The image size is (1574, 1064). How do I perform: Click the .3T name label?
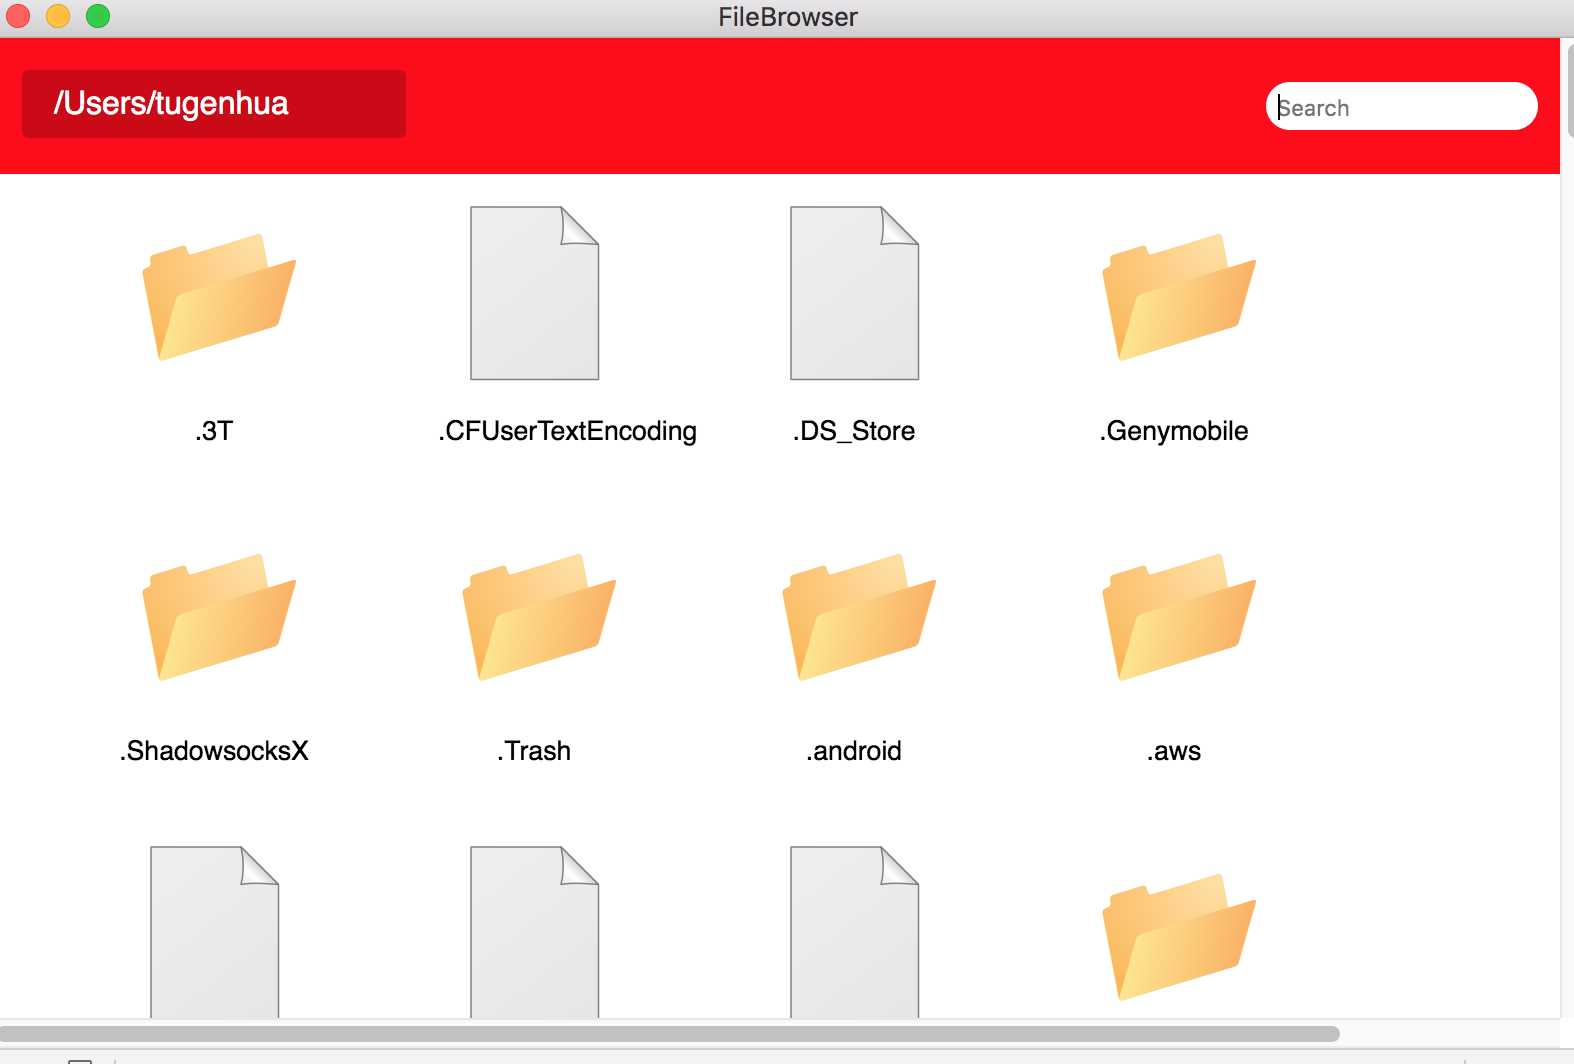214,431
